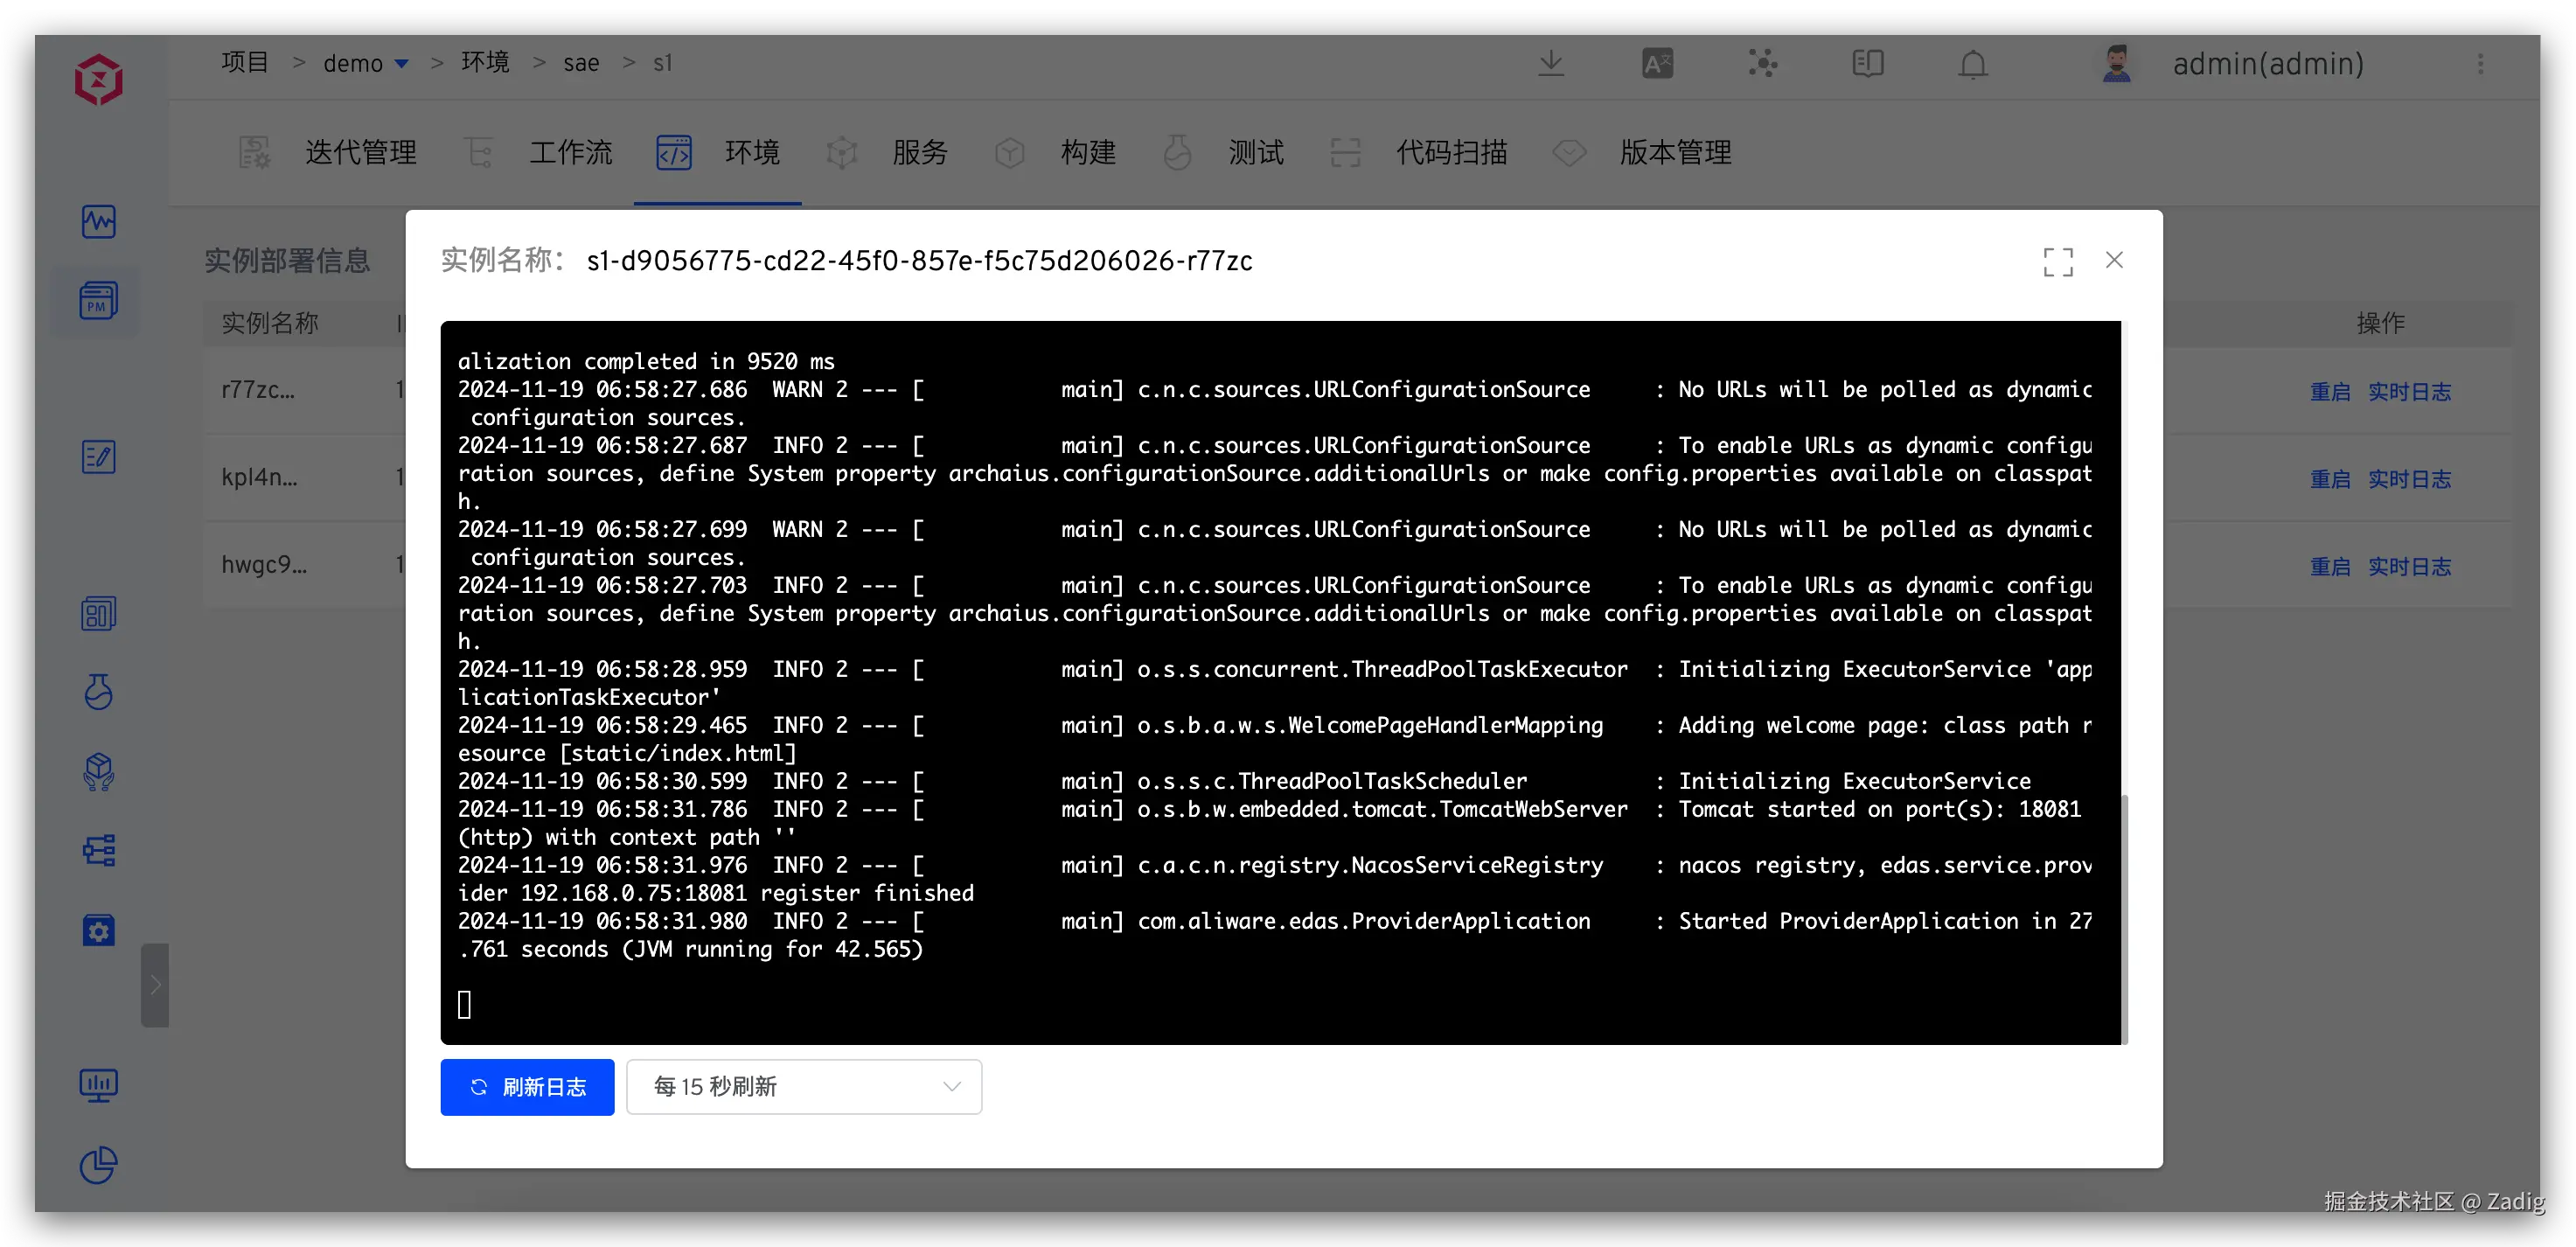2576x1247 pixels.
Task: Click the download icon in top bar
Action: pyautogui.click(x=1550, y=63)
